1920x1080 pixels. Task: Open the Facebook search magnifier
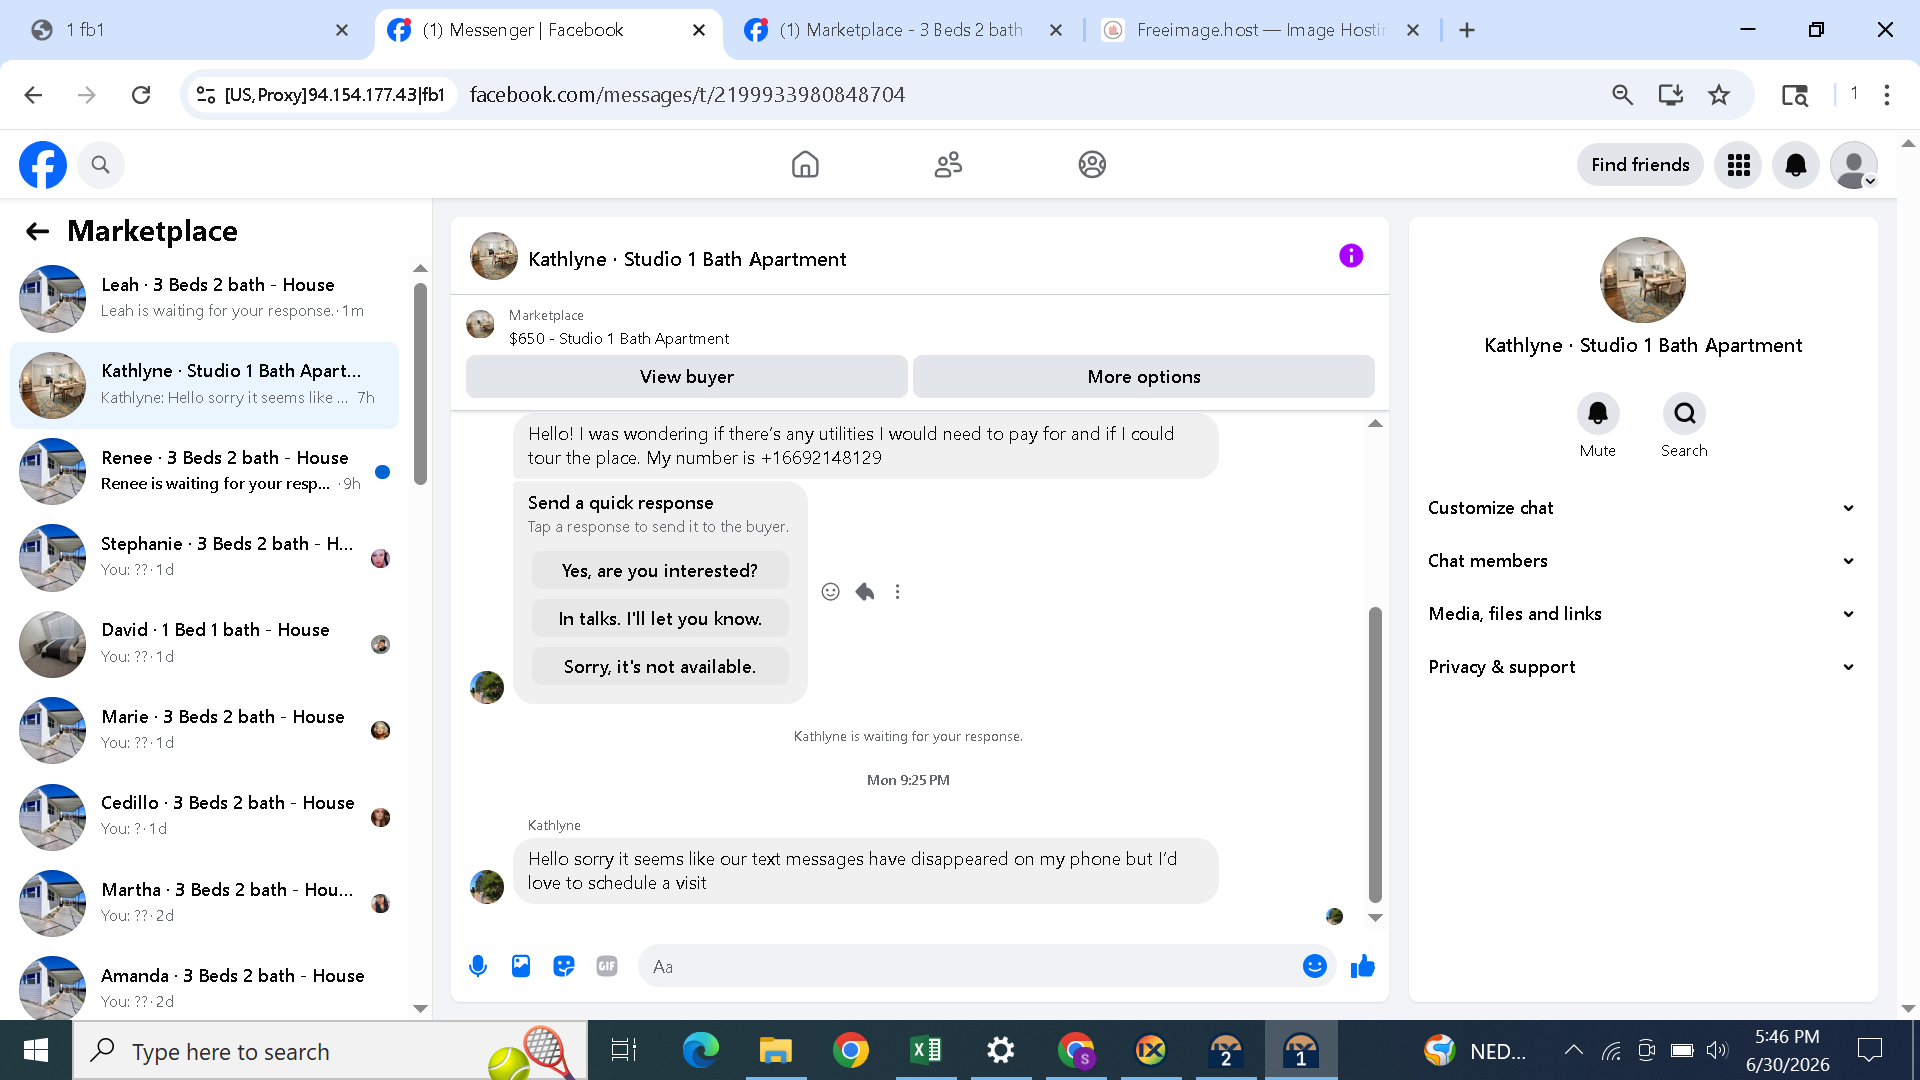tap(100, 165)
